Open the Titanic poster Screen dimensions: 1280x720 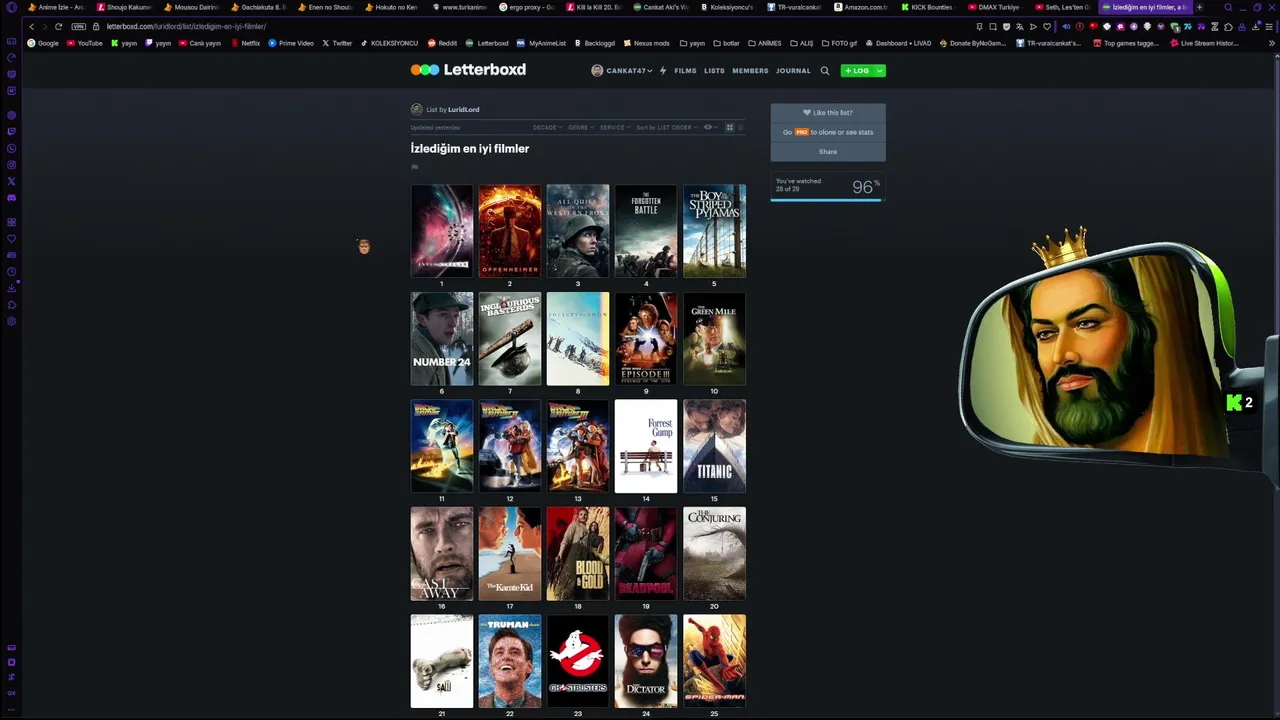714,446
